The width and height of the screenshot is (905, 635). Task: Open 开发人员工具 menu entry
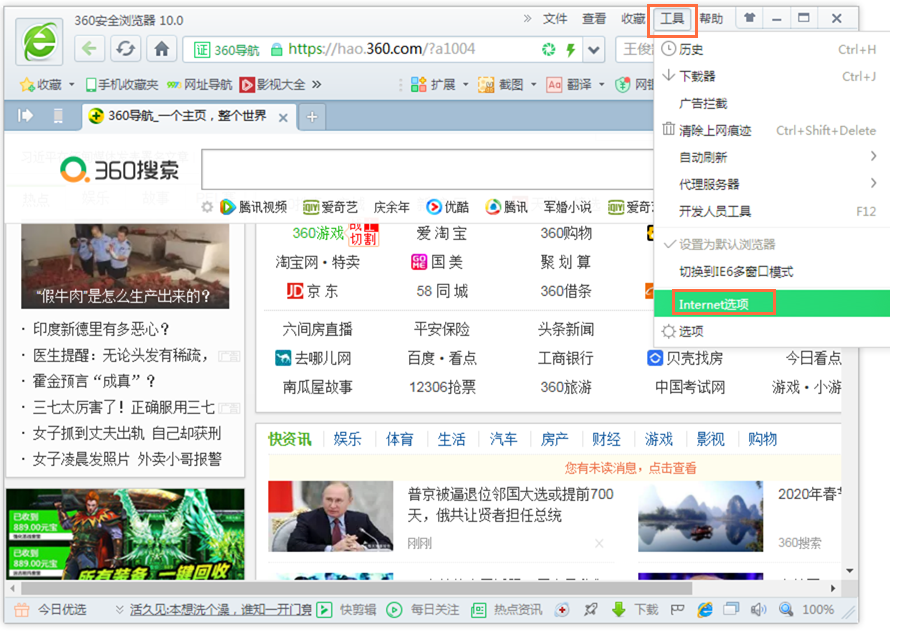coord(772,211)
